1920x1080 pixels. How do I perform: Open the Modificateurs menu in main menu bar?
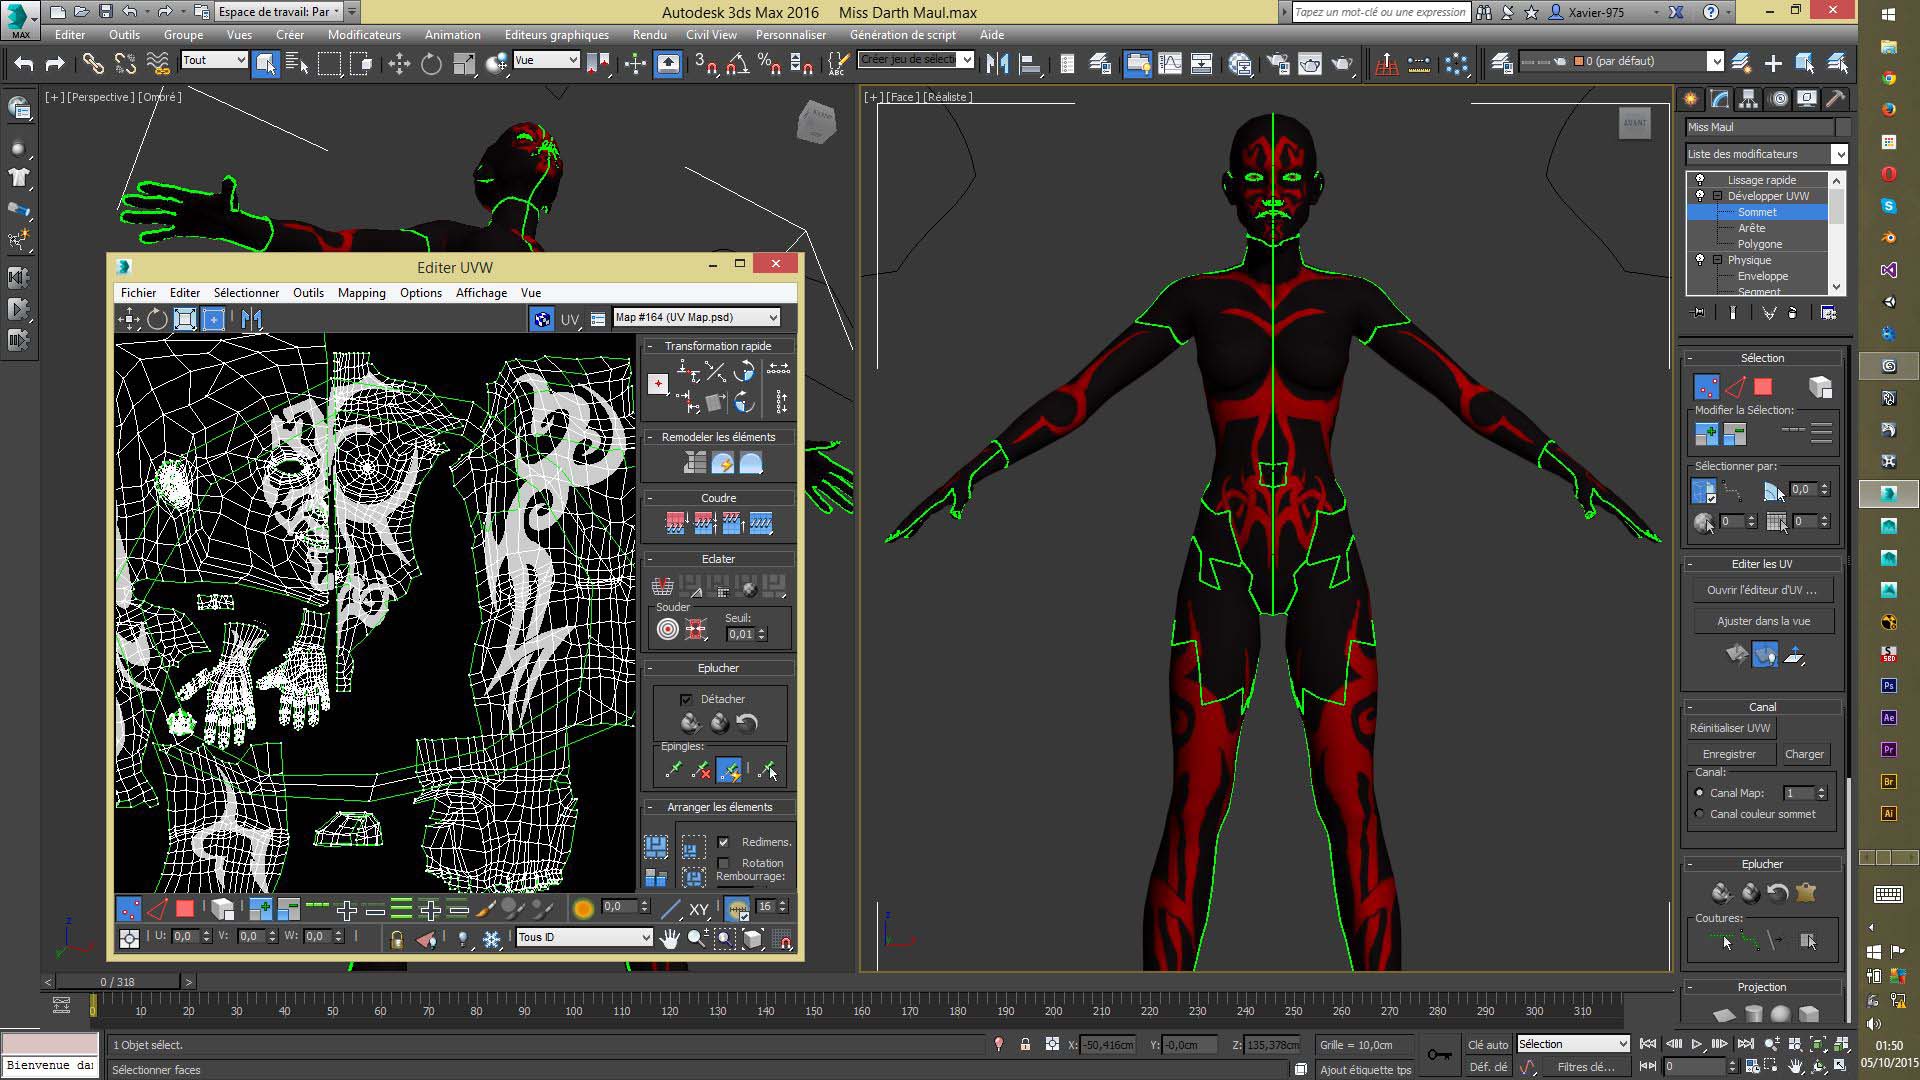pos(364,35)
